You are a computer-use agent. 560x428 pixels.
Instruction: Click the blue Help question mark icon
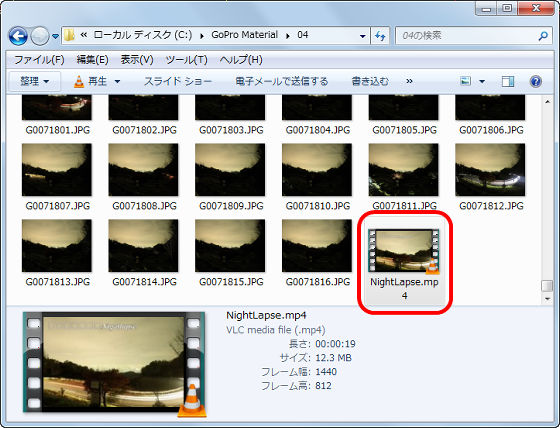[535, 81]
